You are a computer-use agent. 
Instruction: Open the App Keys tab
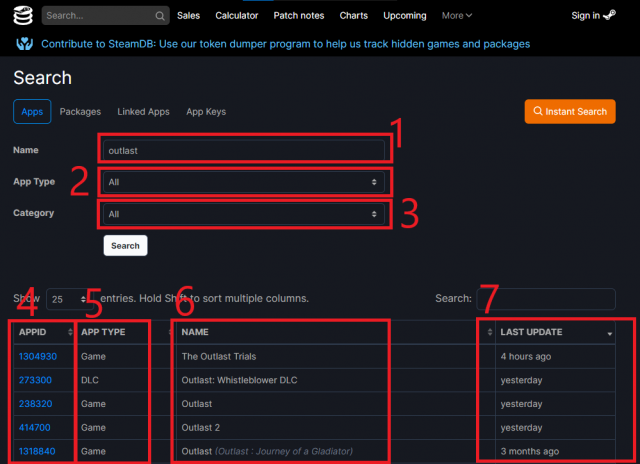pos(206,112)
